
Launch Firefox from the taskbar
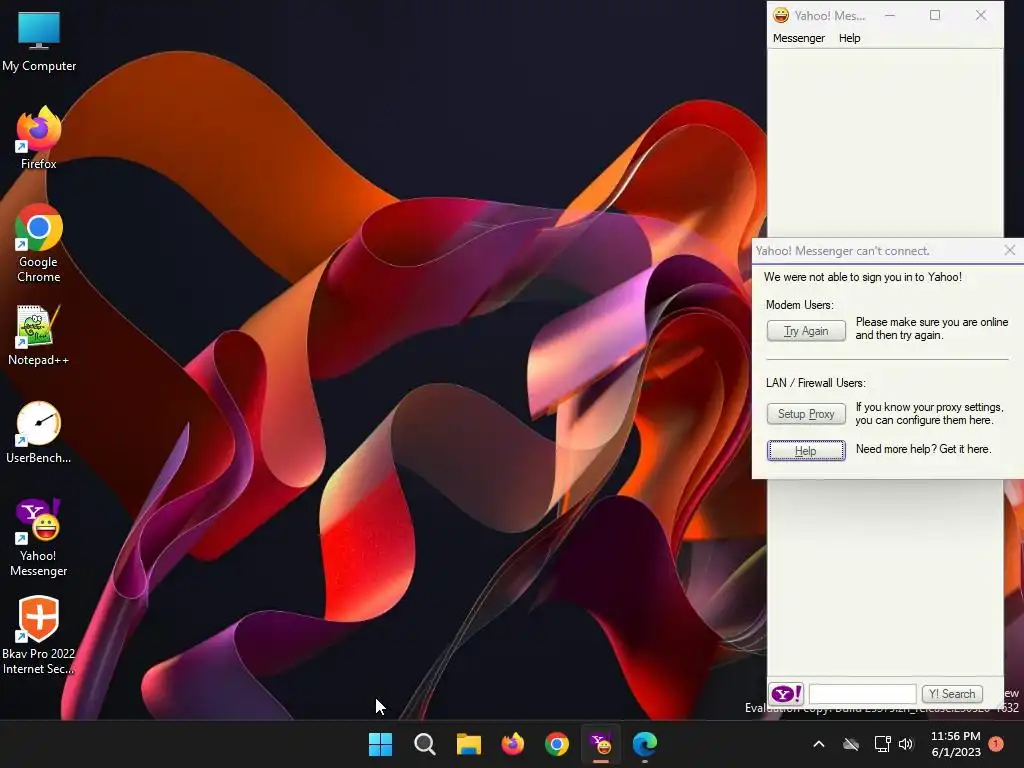tap(513, 744)
